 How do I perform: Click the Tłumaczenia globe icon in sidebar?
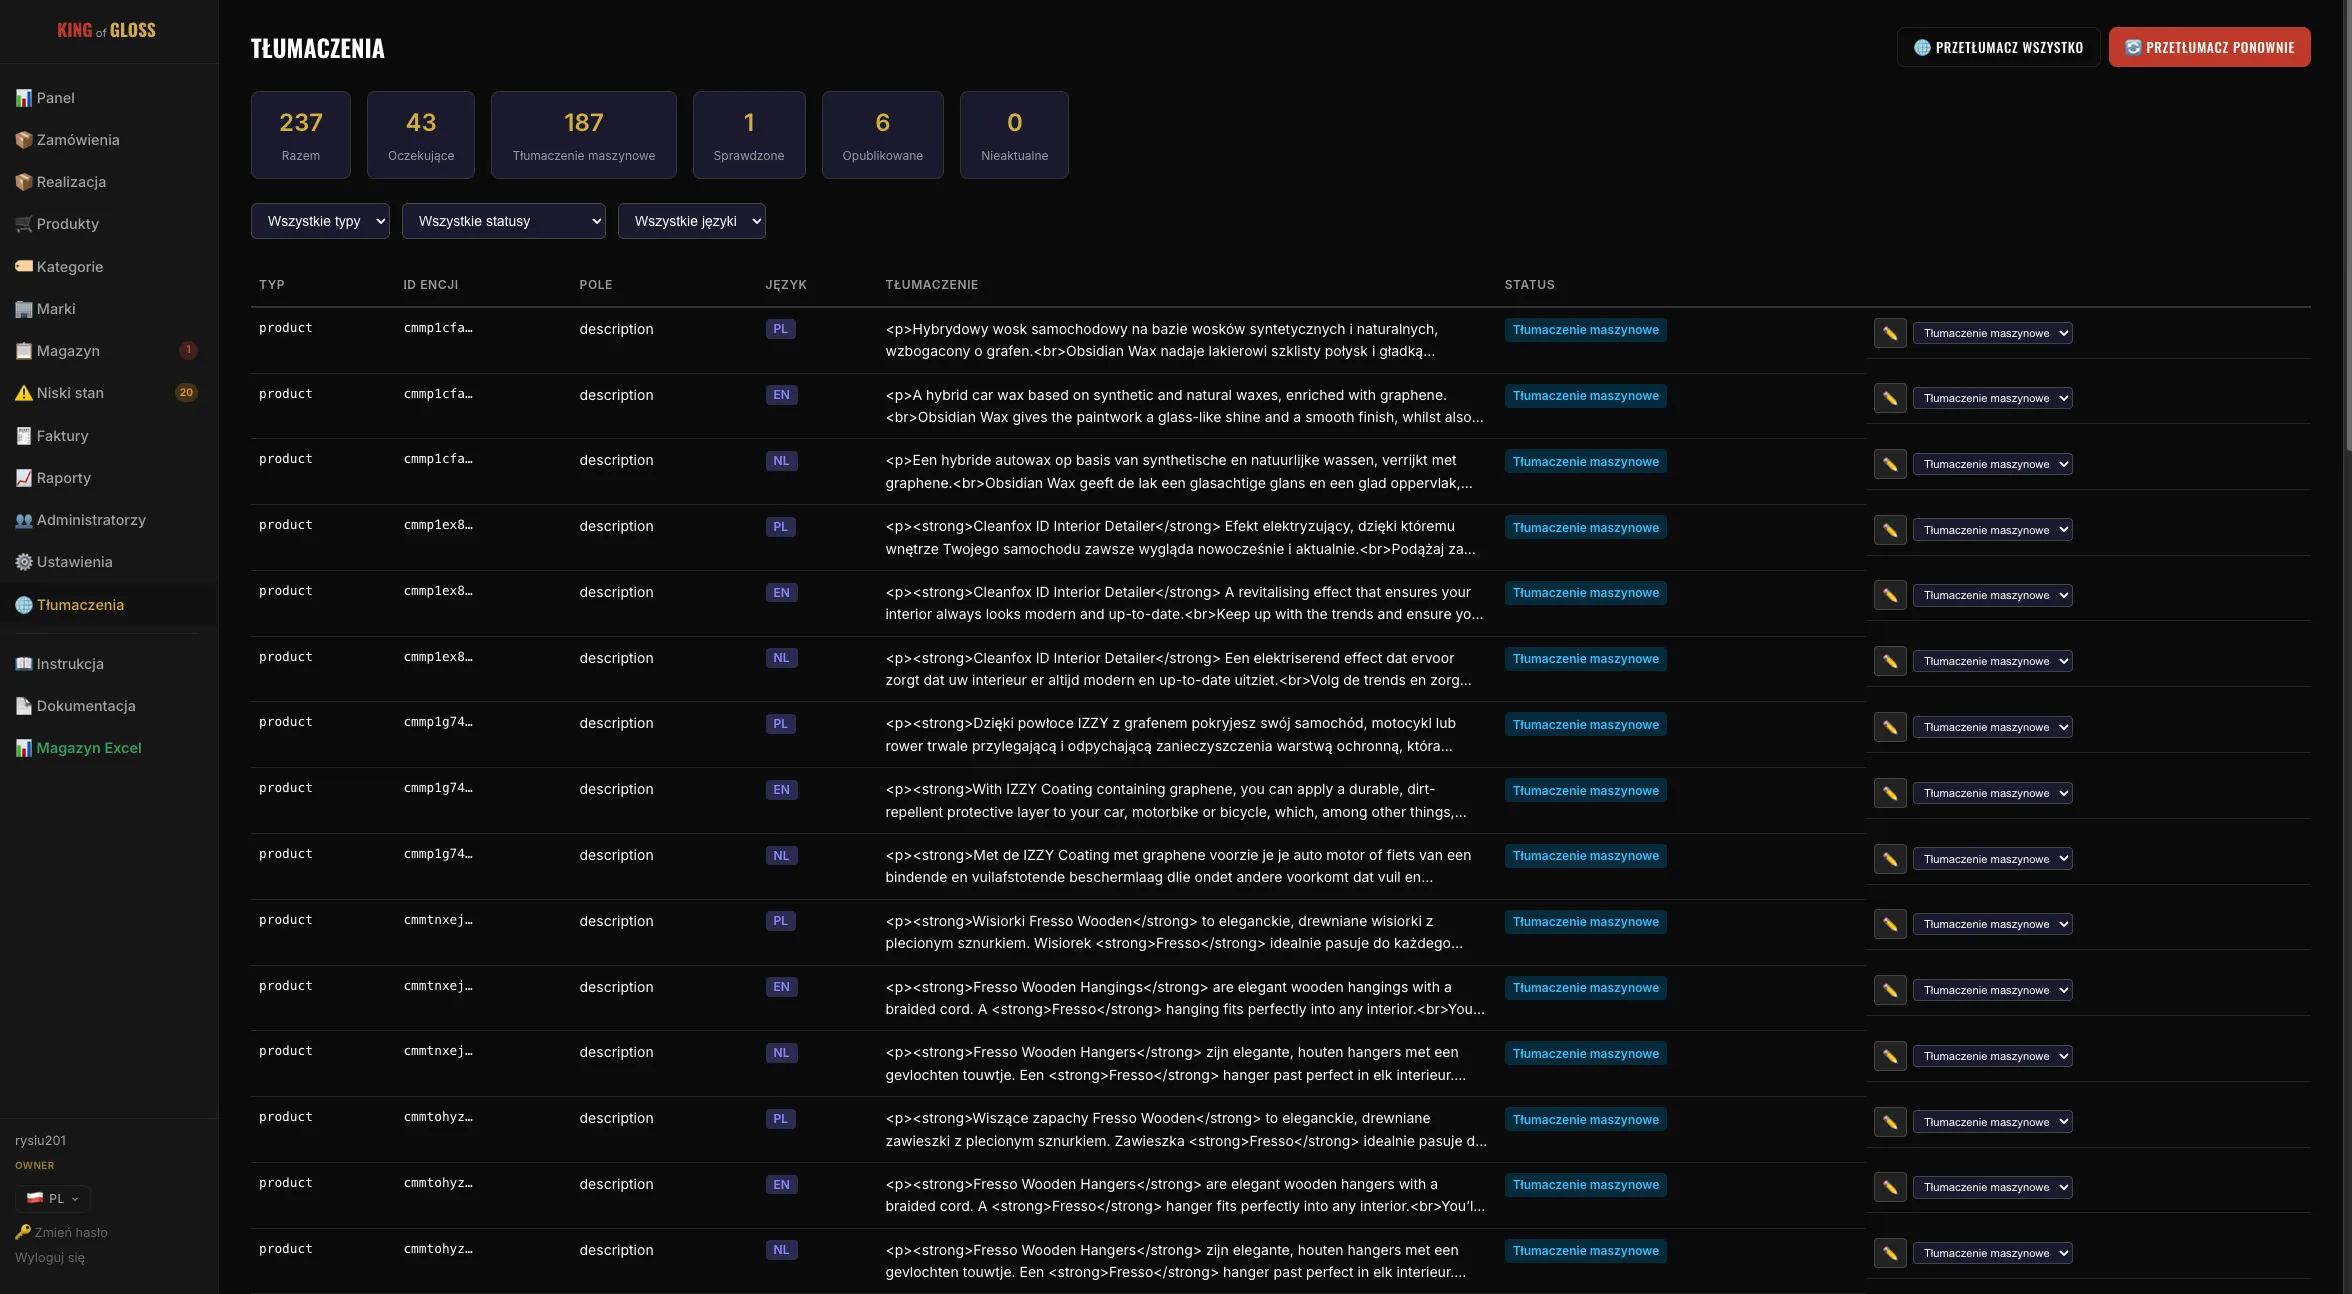pos(24,605)
